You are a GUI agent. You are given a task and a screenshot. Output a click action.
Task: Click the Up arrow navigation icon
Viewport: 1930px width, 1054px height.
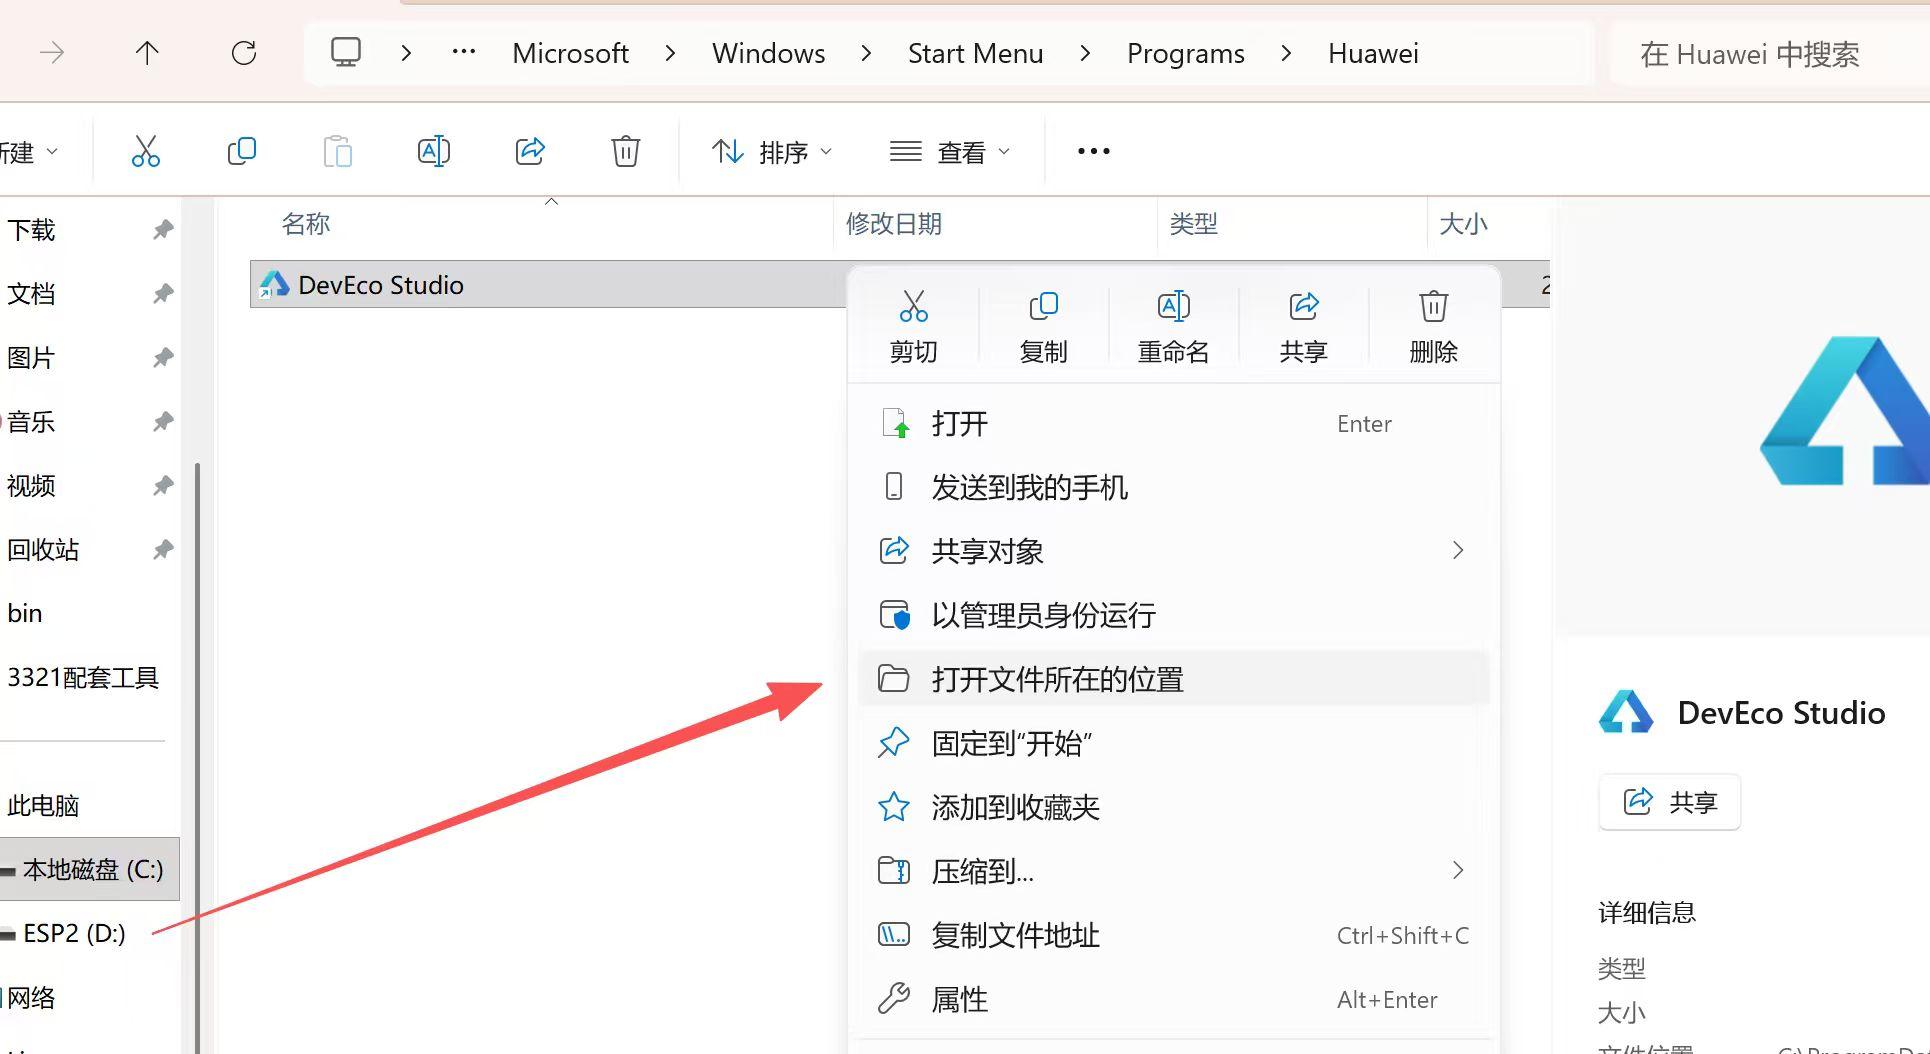(x=146, y=53)
